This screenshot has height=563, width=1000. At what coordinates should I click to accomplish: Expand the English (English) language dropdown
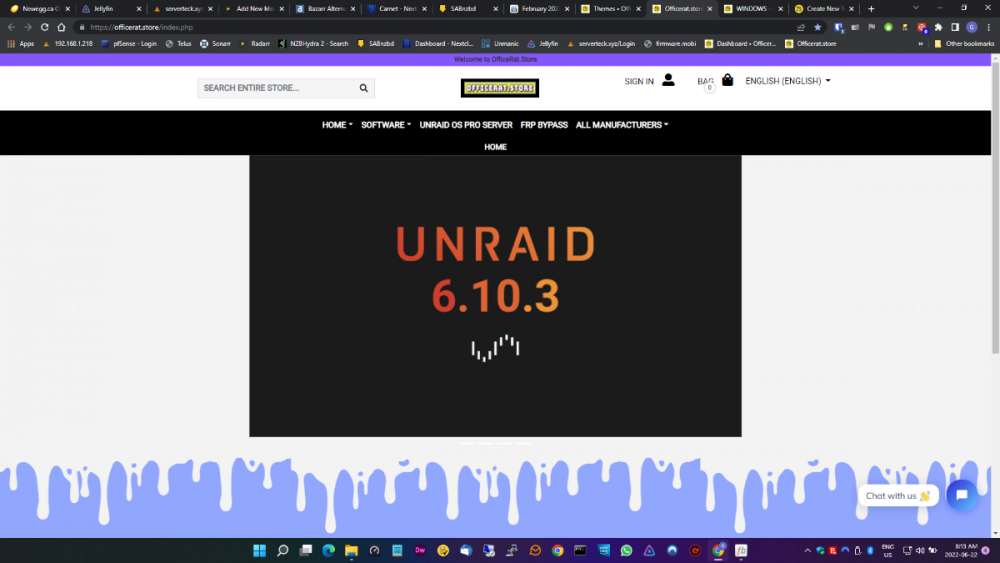pyautogui.click(x=788, y=81)
